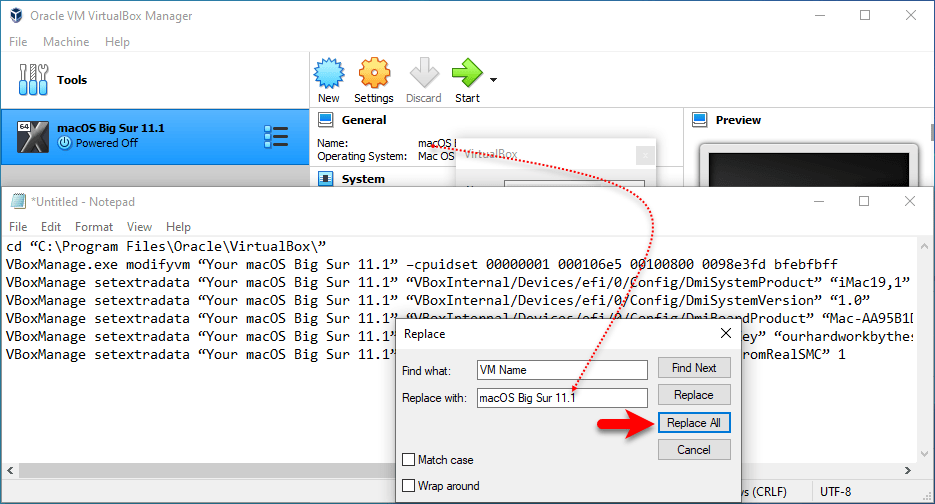The image size is (935, 504).
Task: Click Notepad horizontal scrollbar right arrow
Action: (908, 471)
